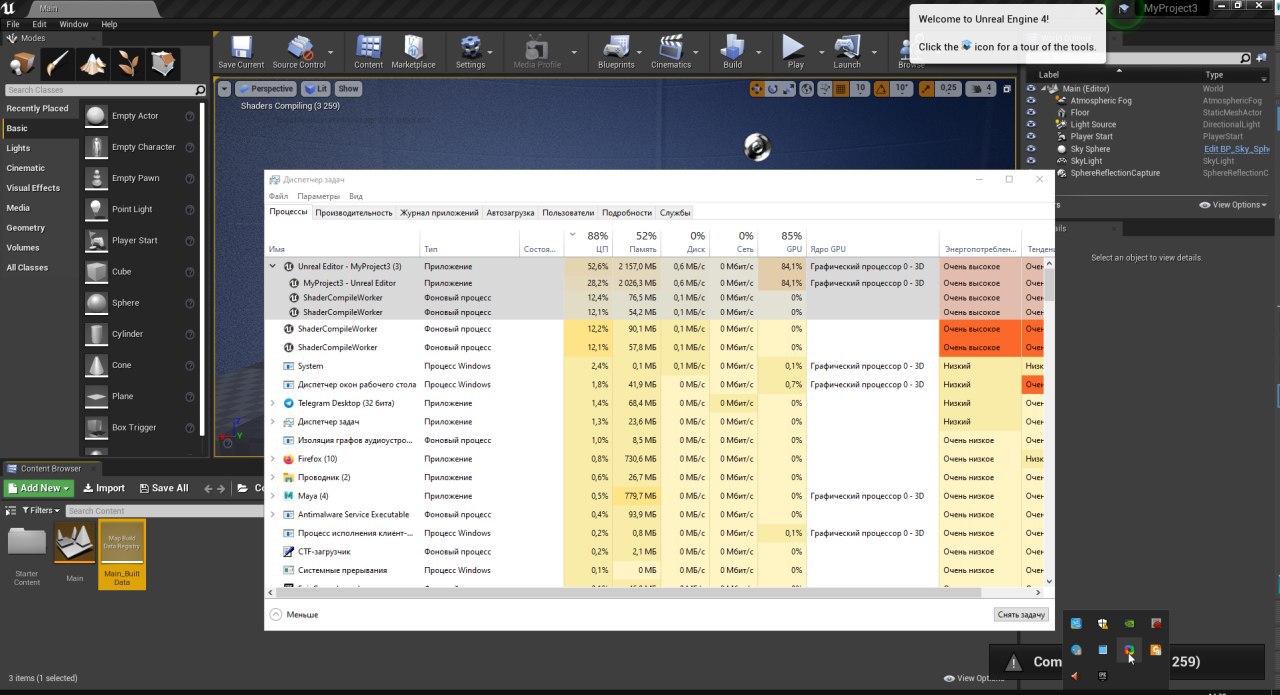Click Save Current in Unreal toolbar

(x=241, y=52)
